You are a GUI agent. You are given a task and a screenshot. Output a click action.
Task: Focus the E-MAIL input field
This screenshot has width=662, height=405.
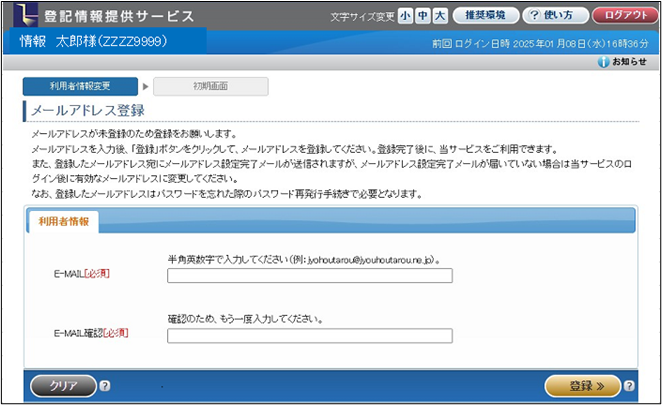pyautogui.click(x=310, y=275)
